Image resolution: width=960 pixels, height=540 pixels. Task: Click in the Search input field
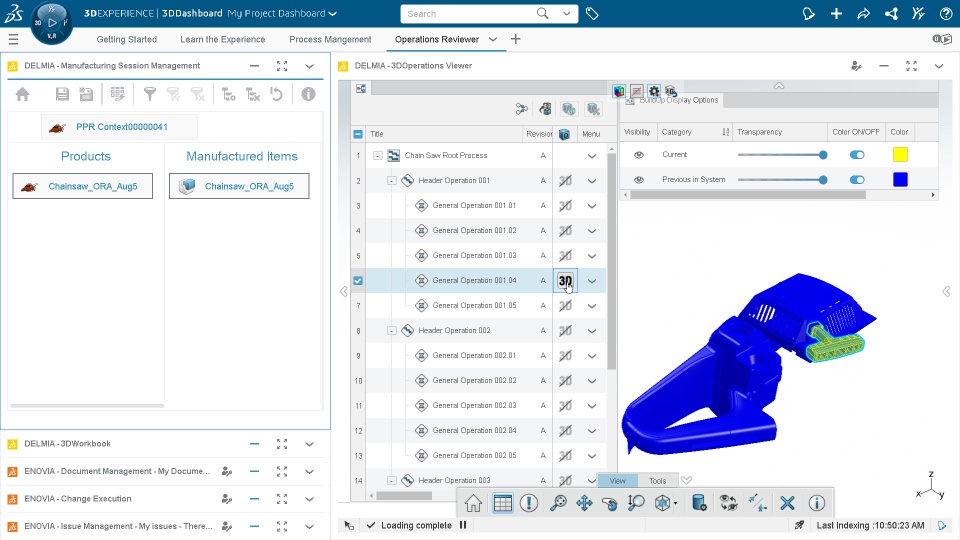point(468,13)
